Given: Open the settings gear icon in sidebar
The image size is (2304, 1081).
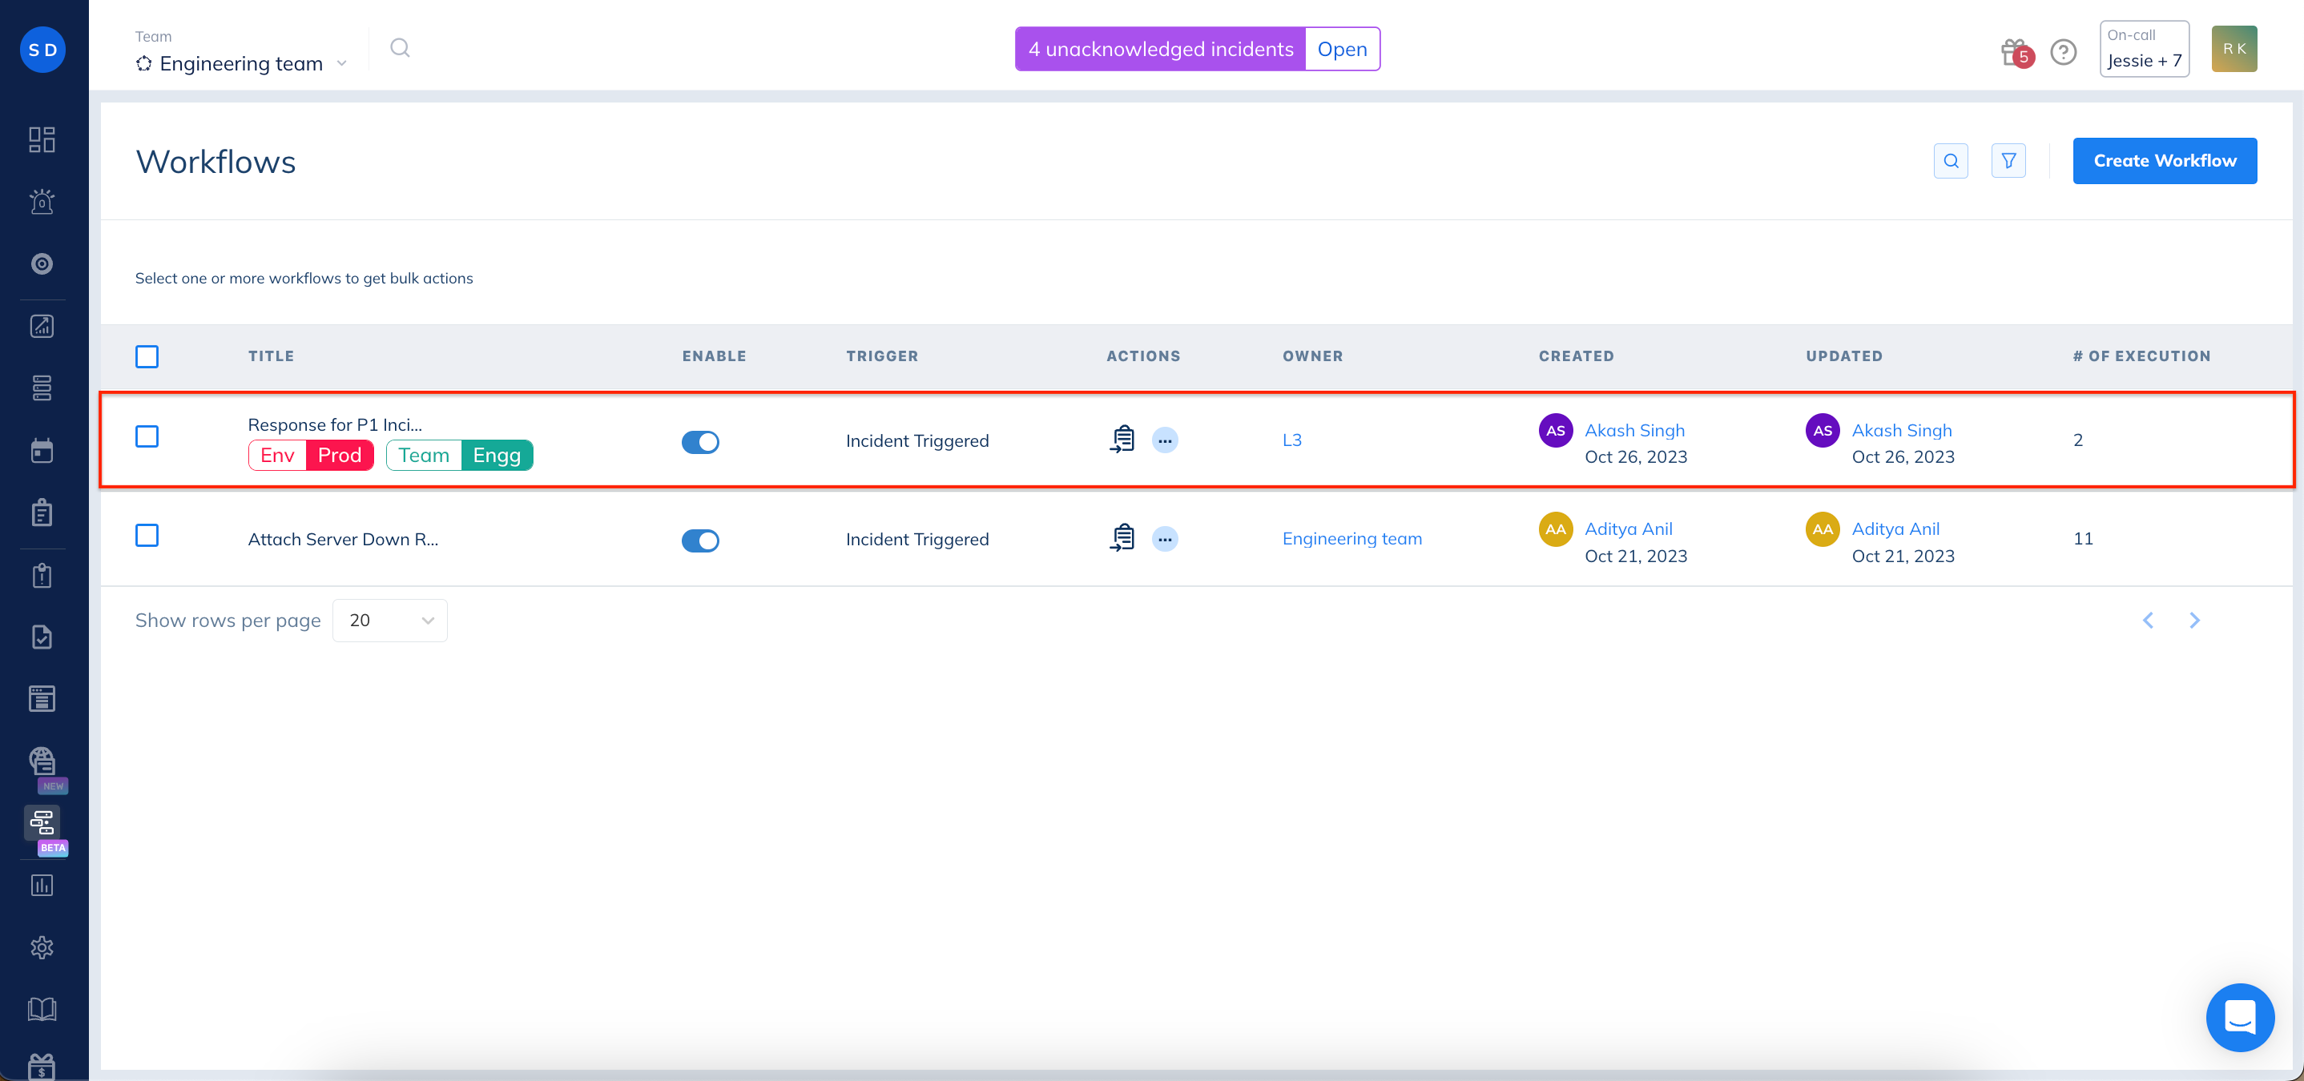Looking at the screenshot, I should [42, 948].
